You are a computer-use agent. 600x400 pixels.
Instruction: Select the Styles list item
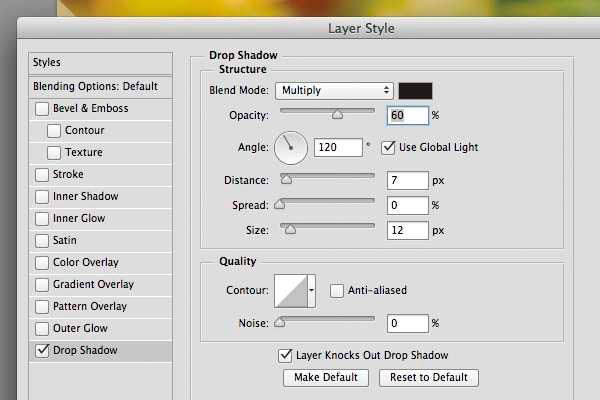tap(100, 63)
